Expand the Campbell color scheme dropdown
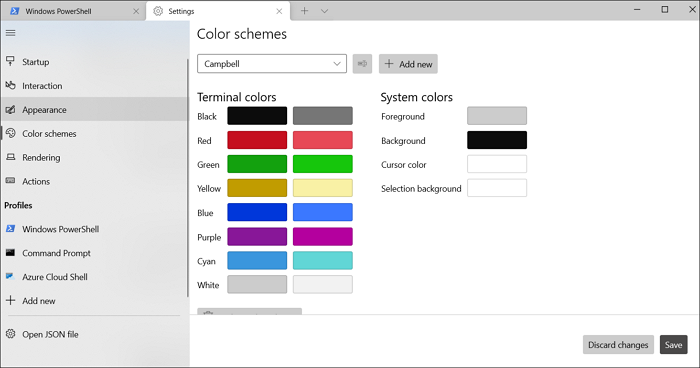This screenshot has width=700, height=368. (x=272, y=64)
